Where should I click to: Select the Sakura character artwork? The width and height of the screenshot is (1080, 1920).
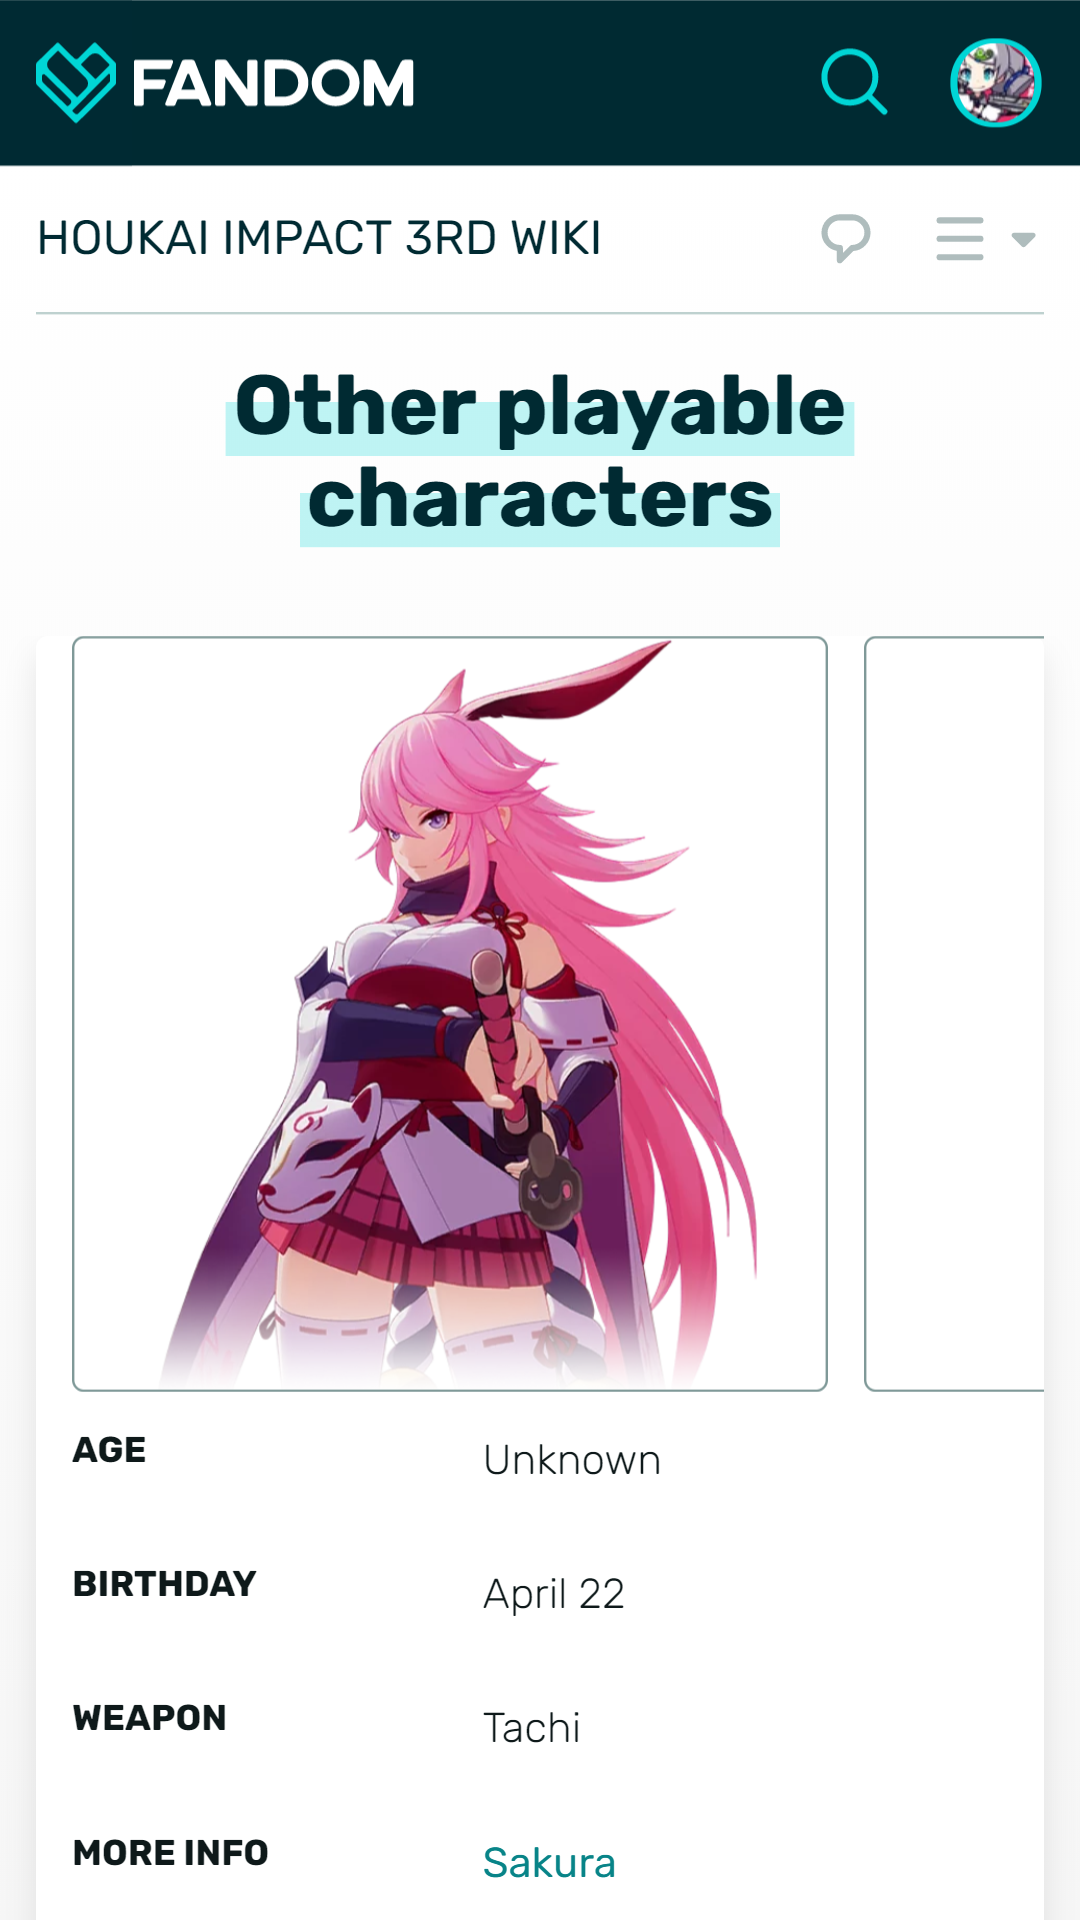450,1014
